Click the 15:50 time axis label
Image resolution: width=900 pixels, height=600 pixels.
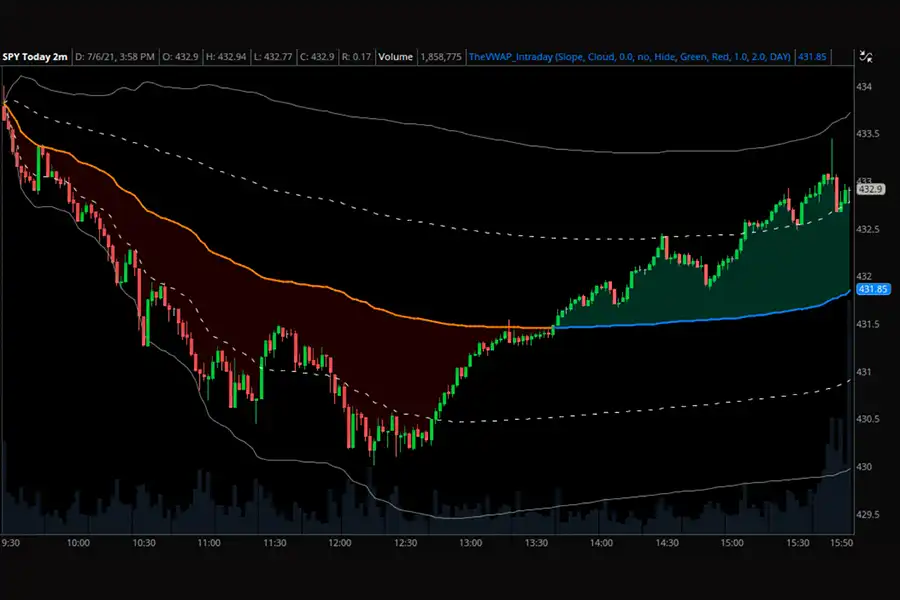841,543
